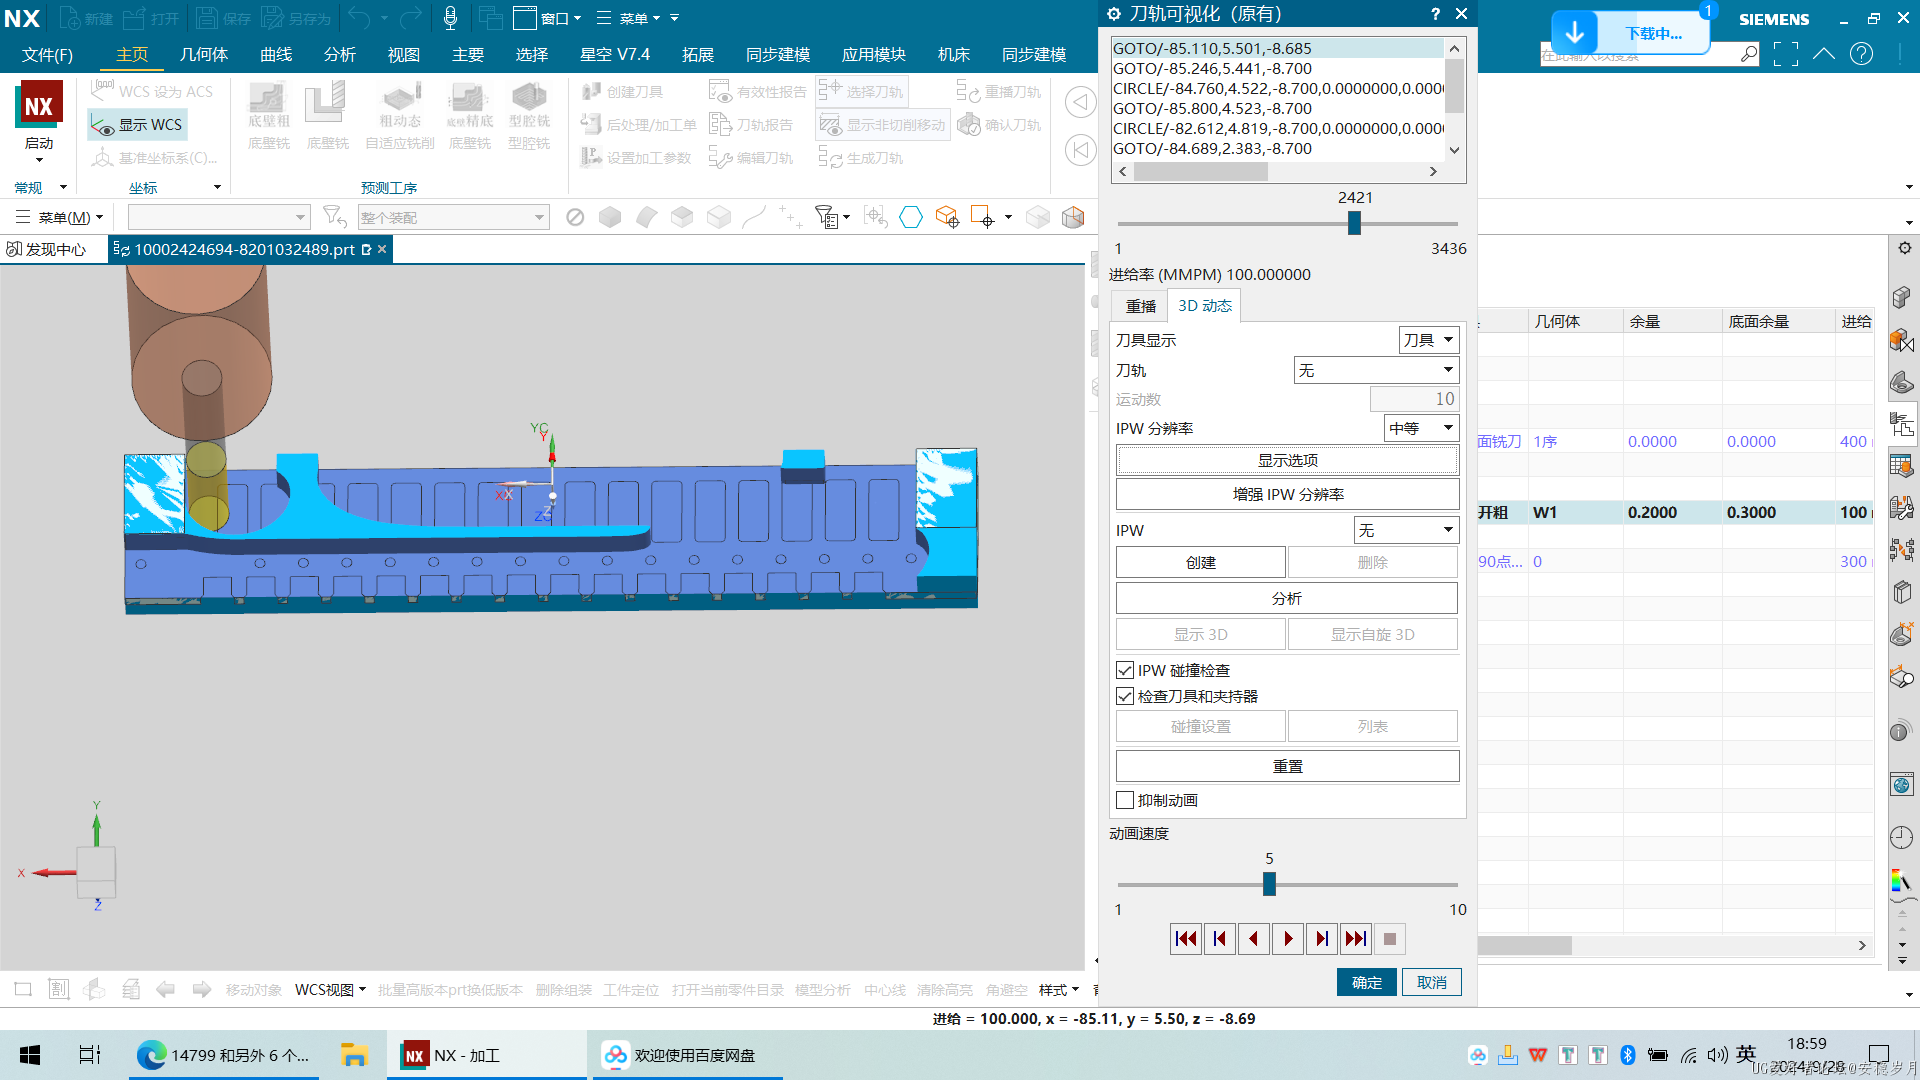Open the 文件(F) menu
Viewport: 1920px width, 1080px height.
[x=47, y=54]
